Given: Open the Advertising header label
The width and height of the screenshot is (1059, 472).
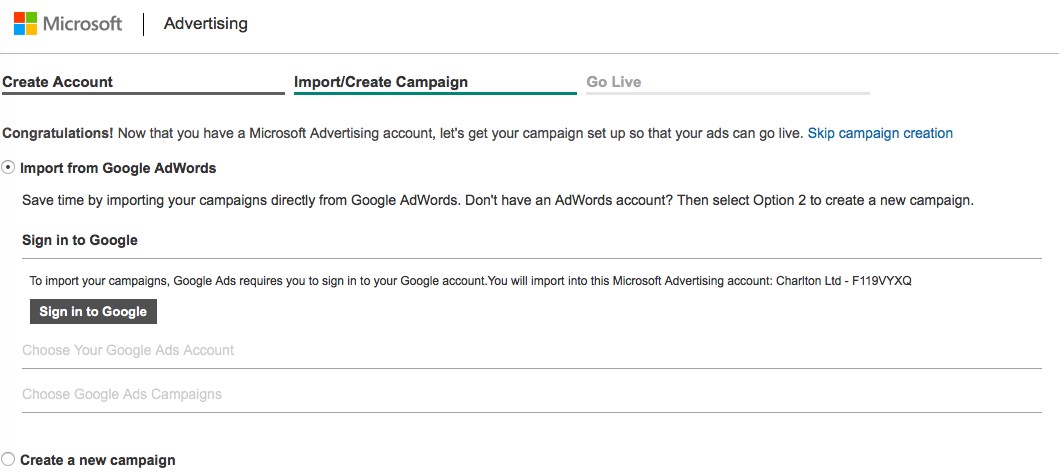Looking at the screenshot, I should coord(205,24).
